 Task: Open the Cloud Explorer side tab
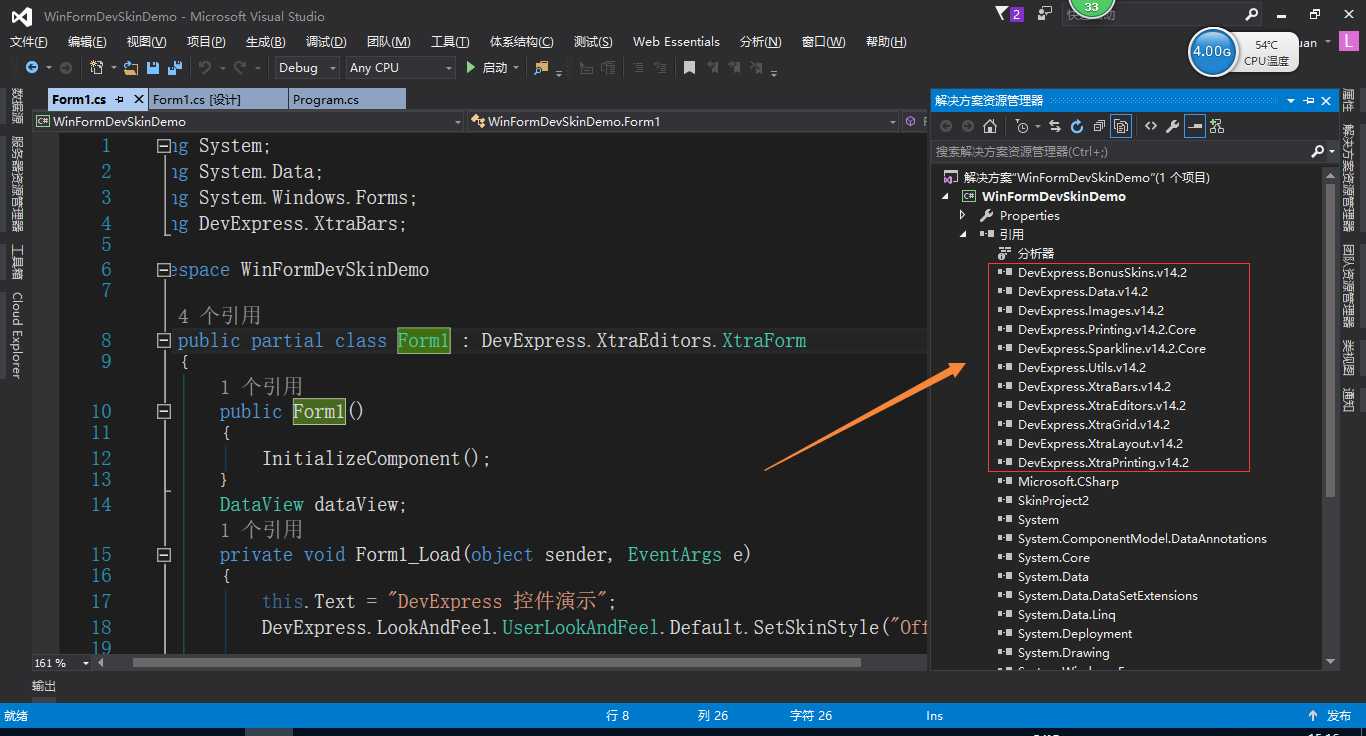(16, 334)
